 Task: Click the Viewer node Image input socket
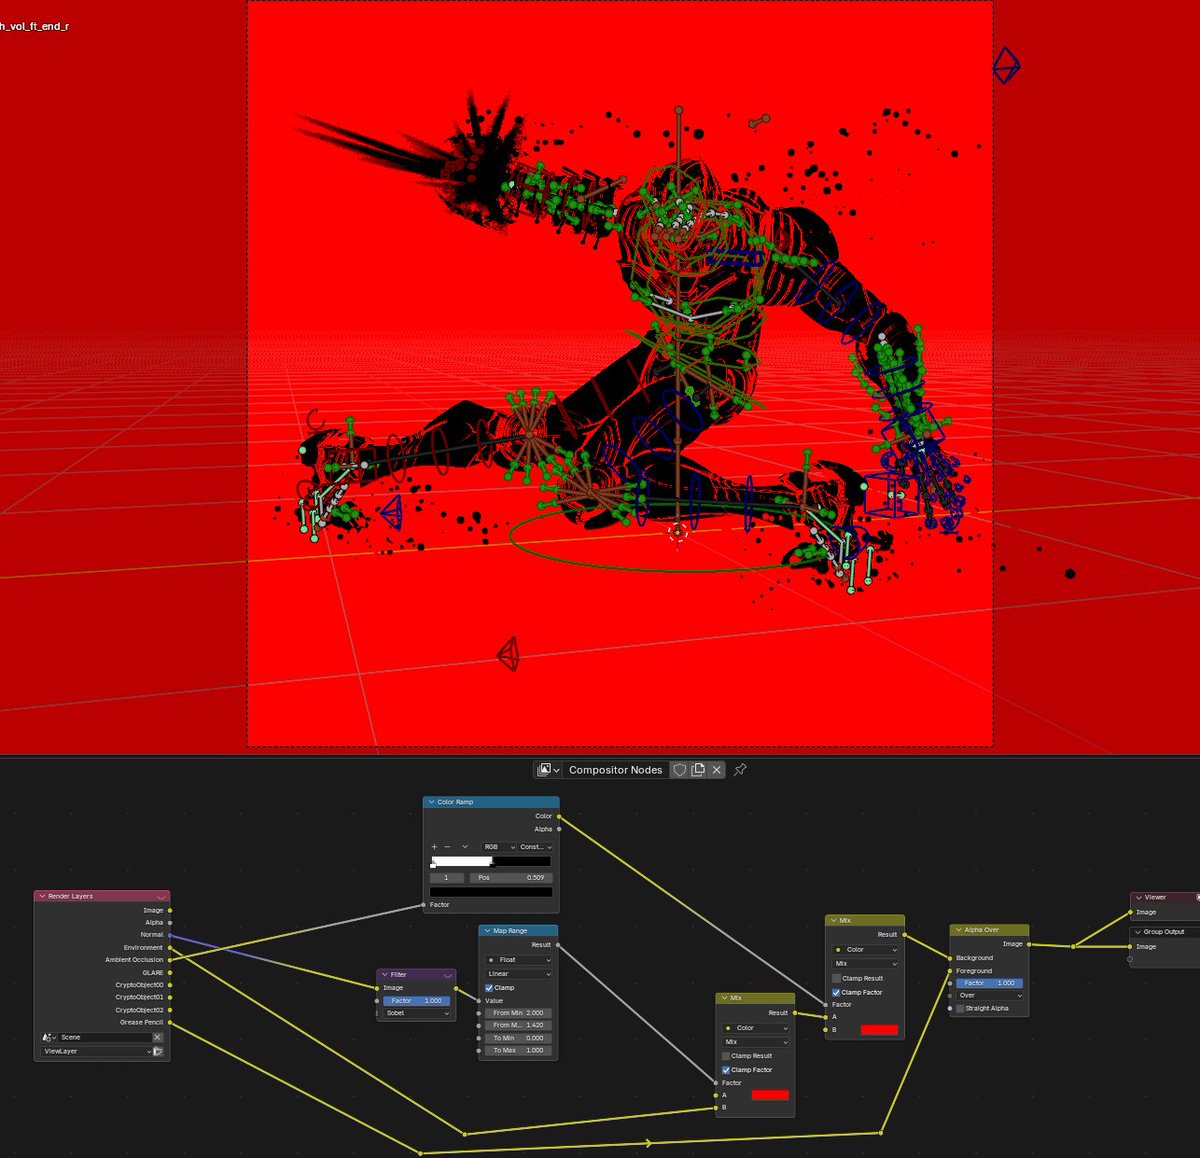1131,912
